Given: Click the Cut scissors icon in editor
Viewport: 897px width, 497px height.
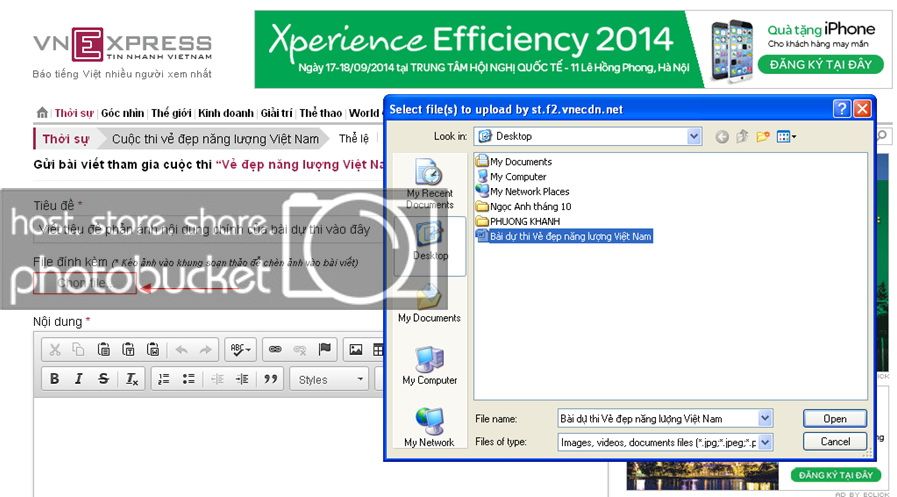Looking at the screenshot, I should pos(55,349).
